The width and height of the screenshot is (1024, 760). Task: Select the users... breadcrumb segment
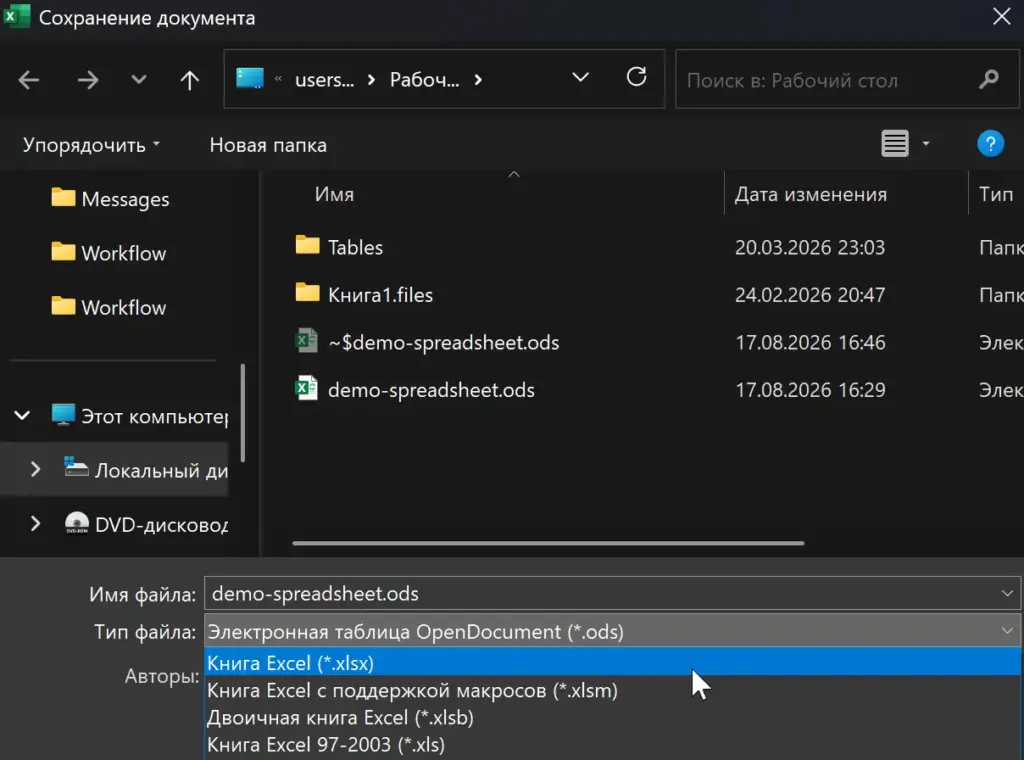click(x=324, y=80)
